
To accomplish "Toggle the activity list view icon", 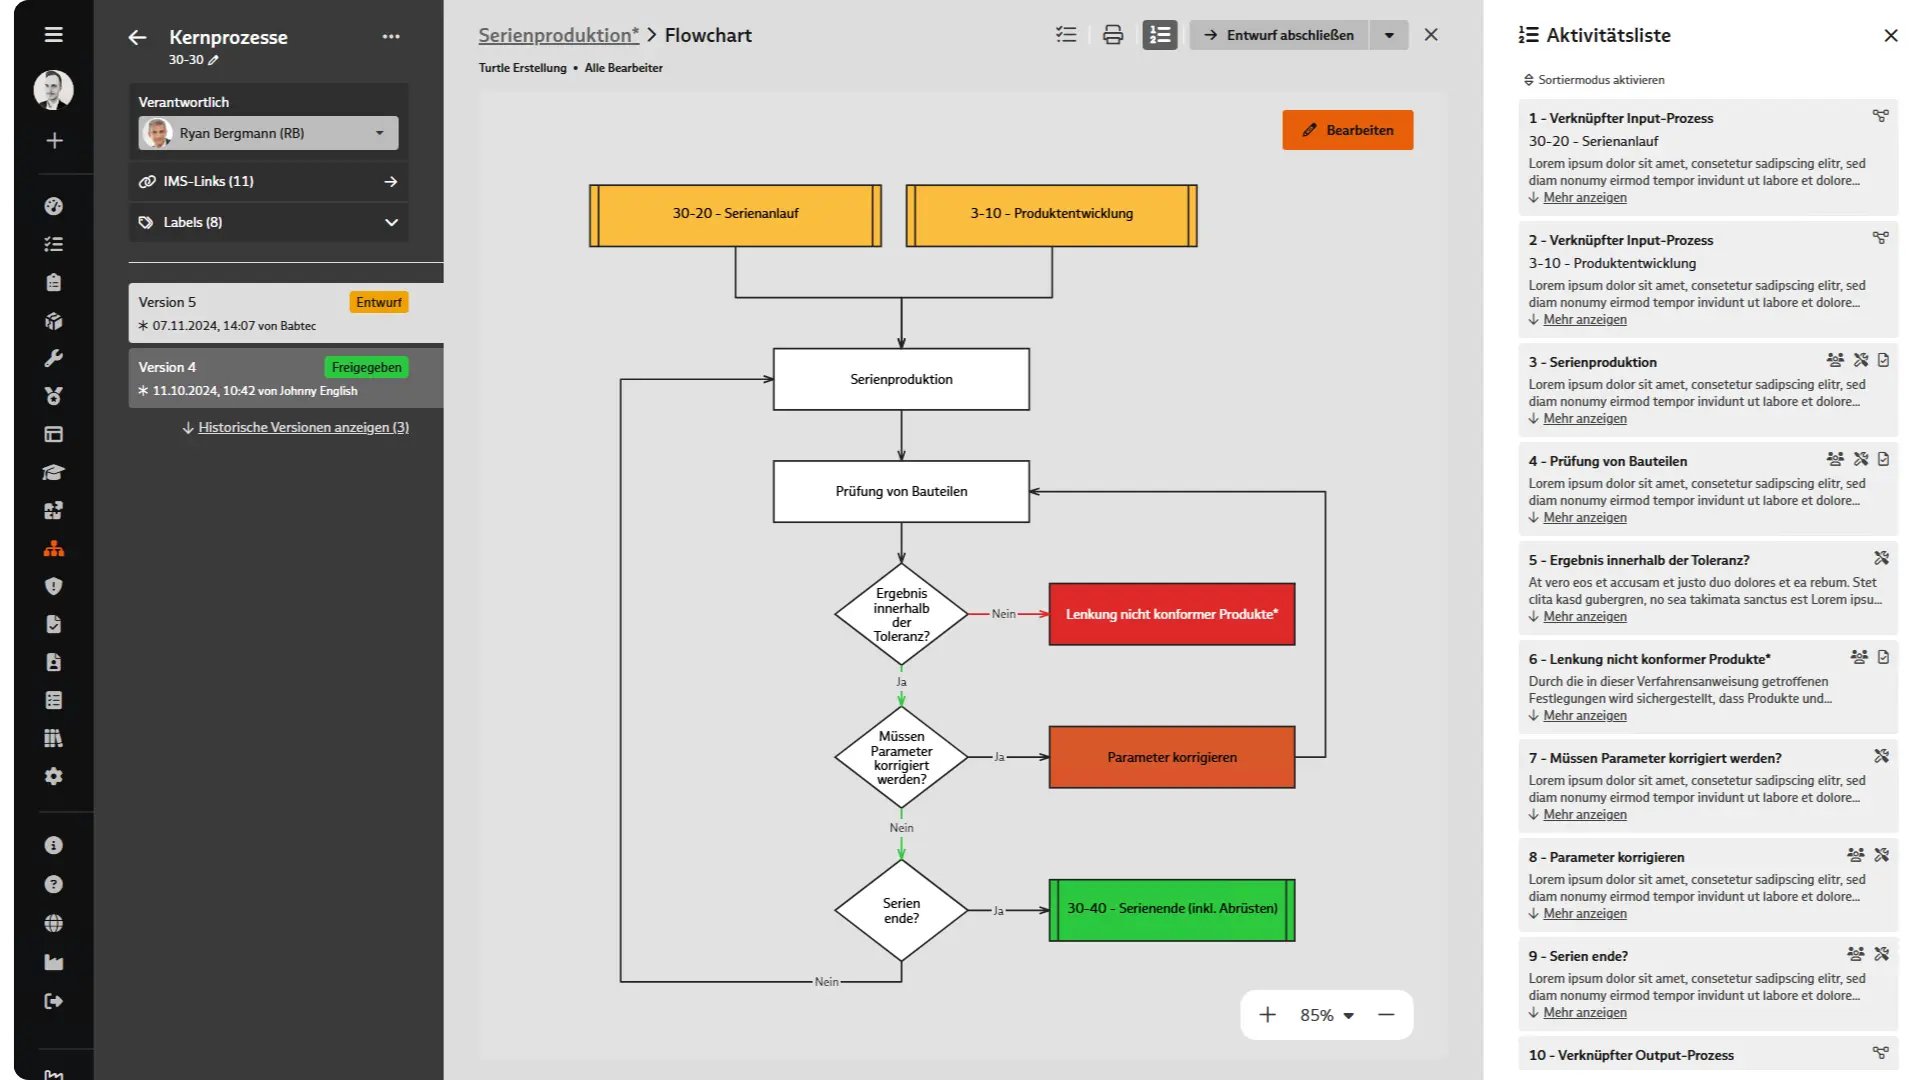I will [x=1160, y=35].
